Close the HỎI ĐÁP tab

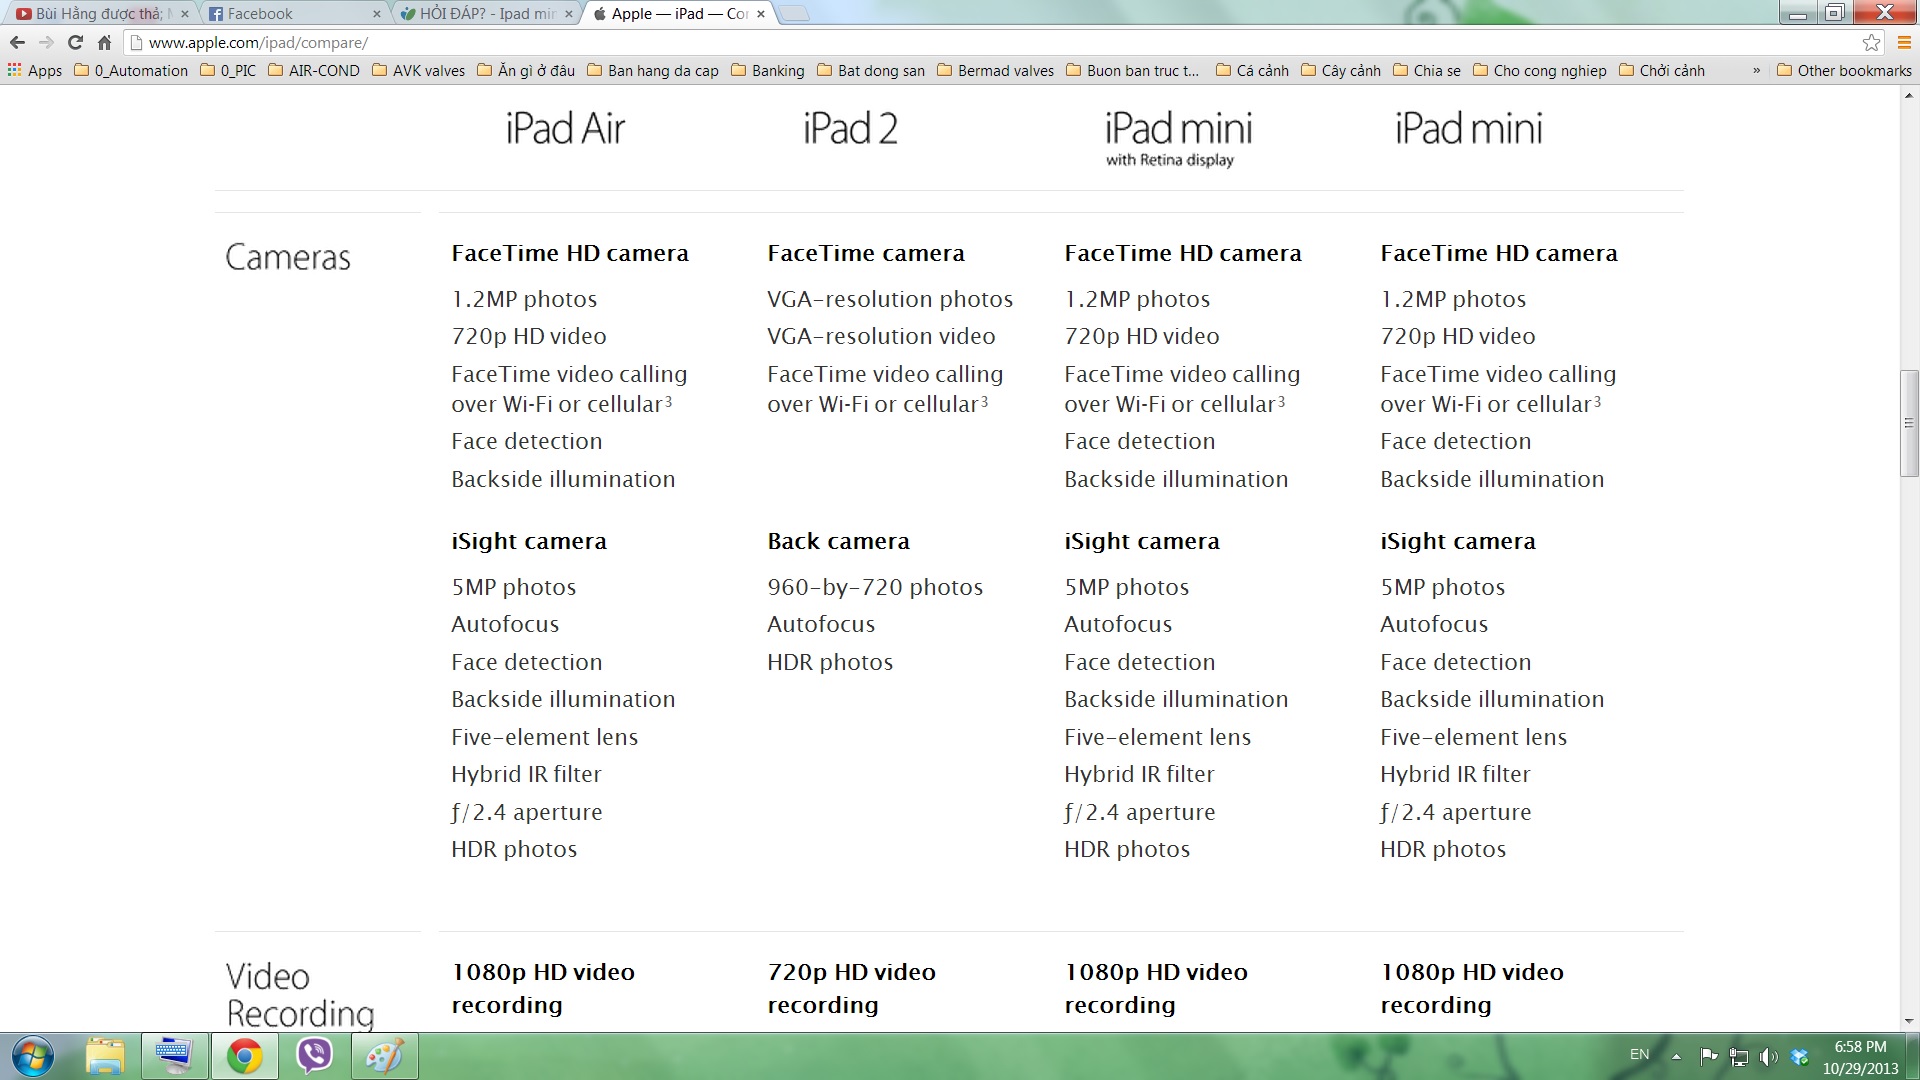pos(569,14)
